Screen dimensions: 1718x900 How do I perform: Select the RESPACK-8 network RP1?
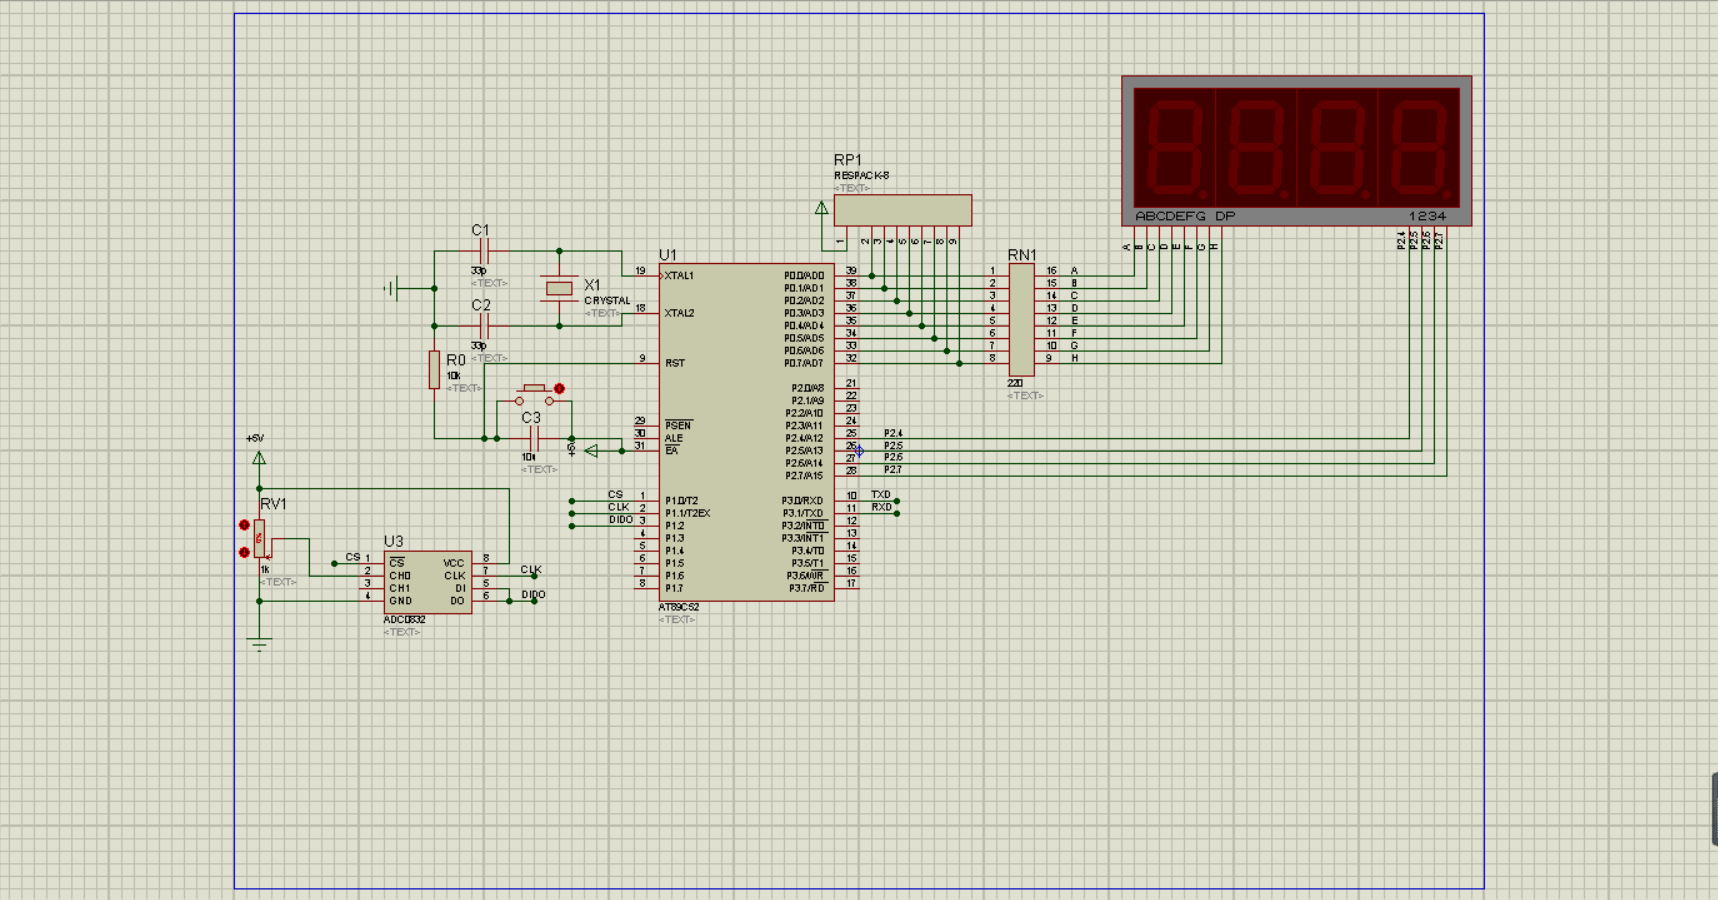point(903,209)
